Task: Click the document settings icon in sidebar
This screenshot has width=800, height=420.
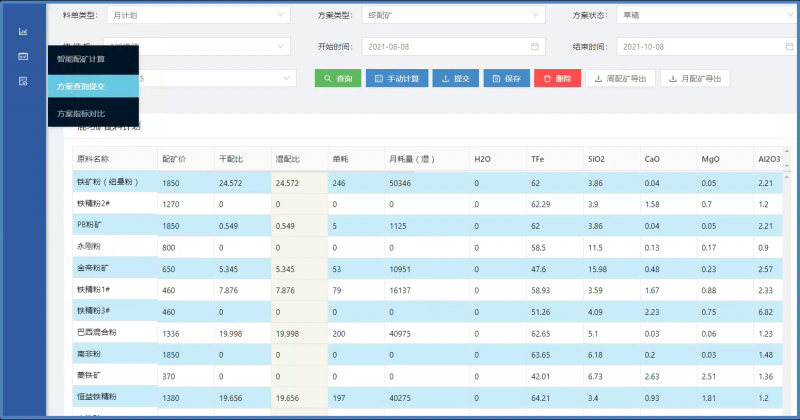Action: pyautogui.click(x=22, y=81)
